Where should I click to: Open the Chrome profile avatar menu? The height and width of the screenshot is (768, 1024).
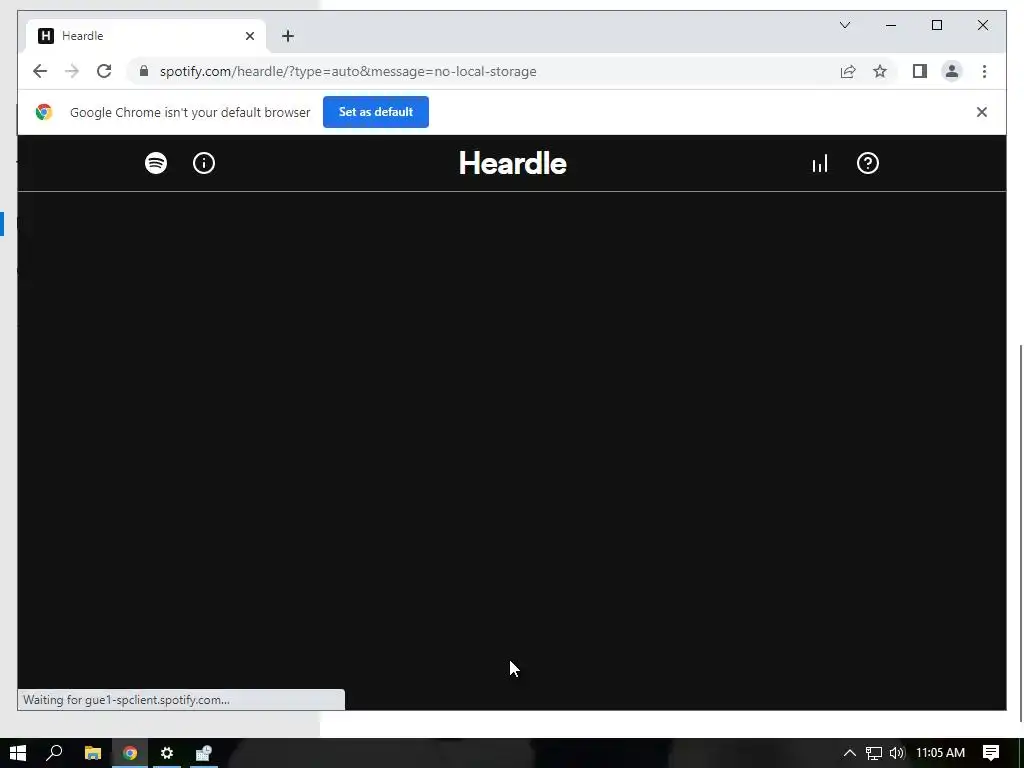click(x=952, y=71)
